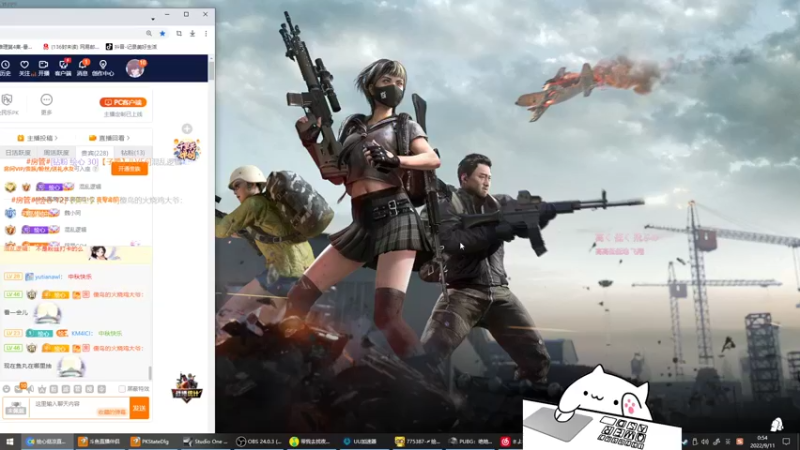Viewport: 800px width, 450px height.
Task: Click the blue bookmark star icon
Action: pos(163,33)
